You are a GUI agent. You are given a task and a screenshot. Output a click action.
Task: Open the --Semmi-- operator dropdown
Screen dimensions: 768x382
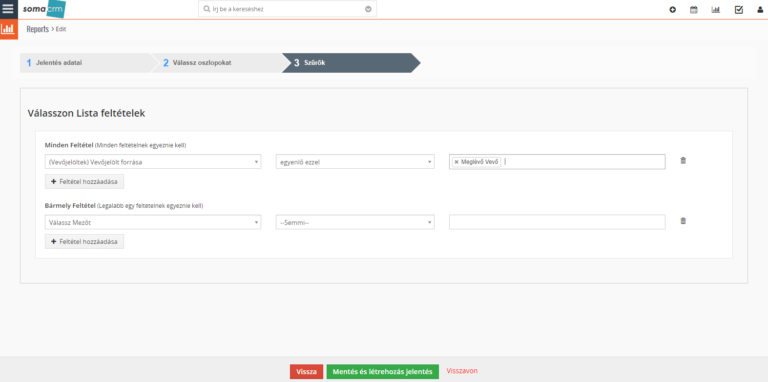[355, 222]
